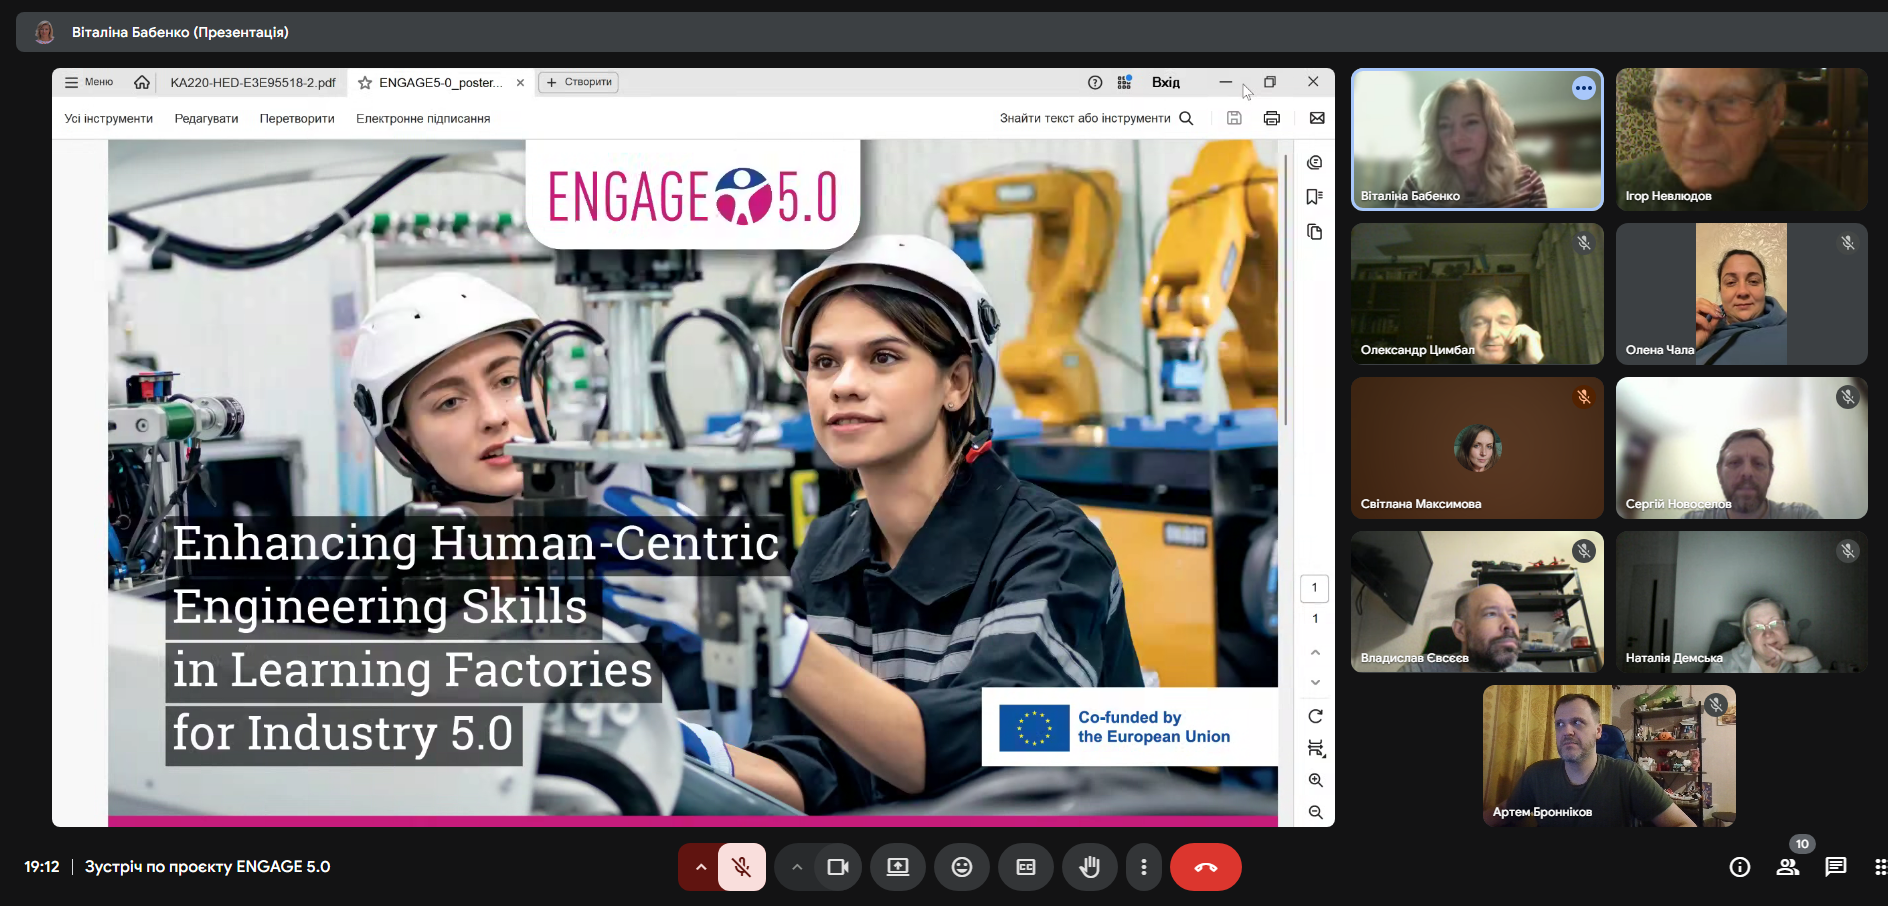Click the raise hand icon
The image size is (1888, 906).
coord(1089,867)
